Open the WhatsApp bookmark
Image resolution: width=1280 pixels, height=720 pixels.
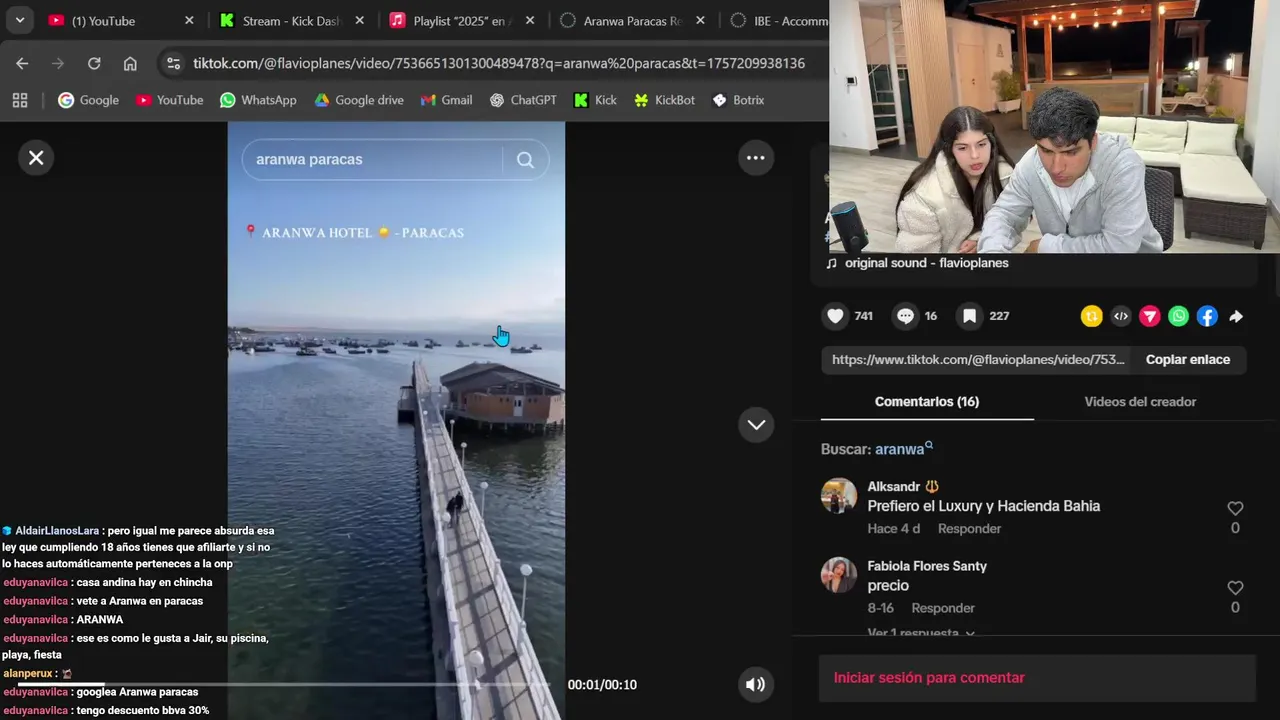[258, 100]
